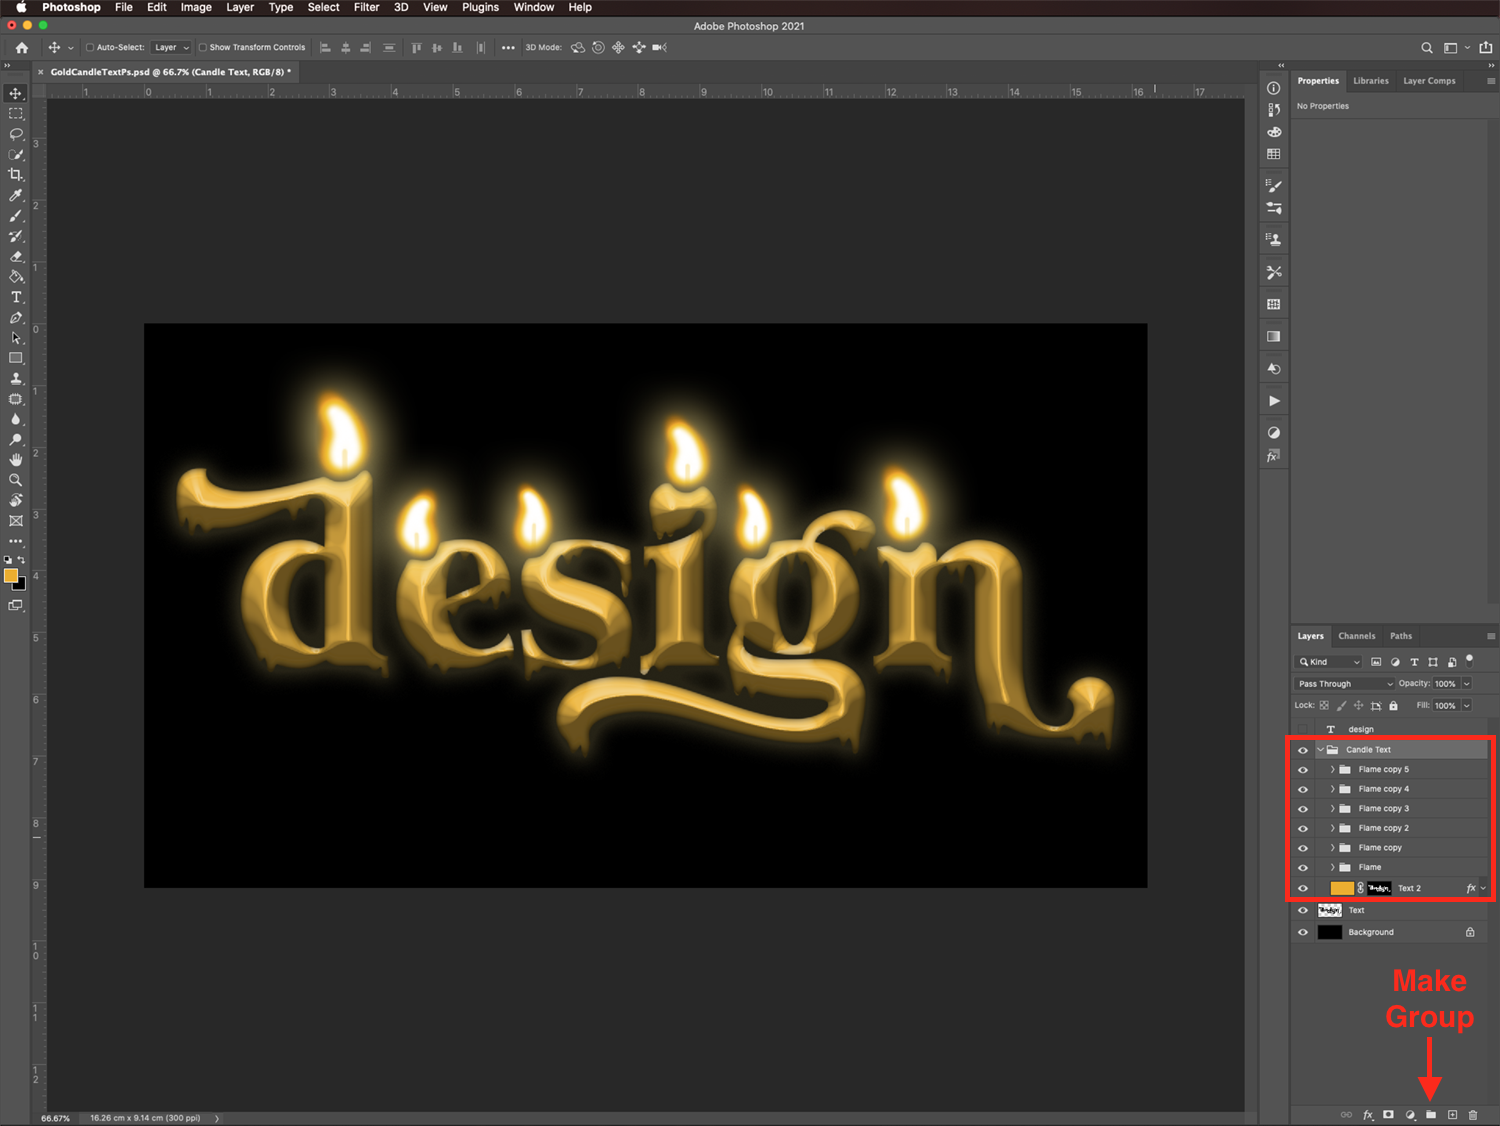
Task: Enable Show Transform Controls checkbox
Action: click(x=203, y=47)
